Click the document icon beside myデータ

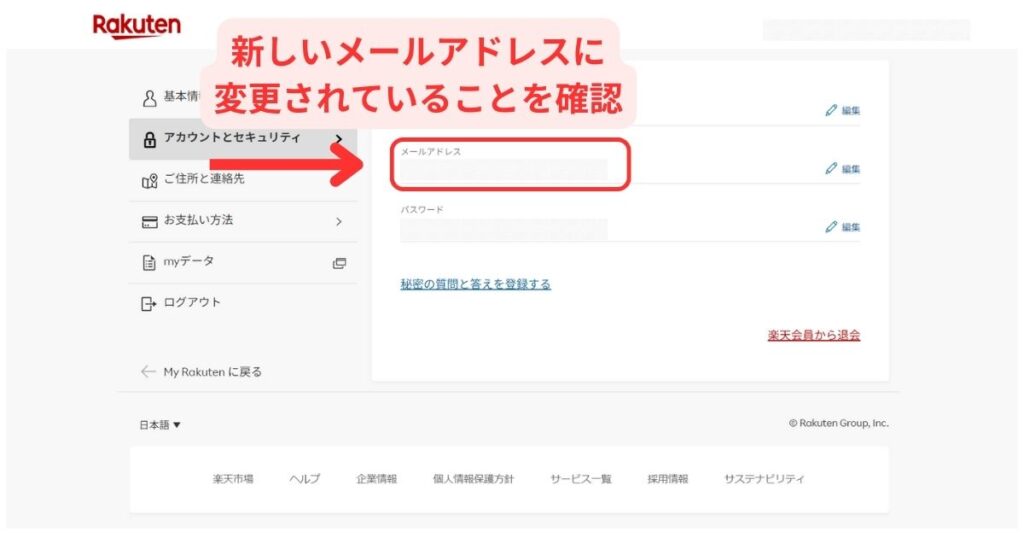[x=149, y=262]
